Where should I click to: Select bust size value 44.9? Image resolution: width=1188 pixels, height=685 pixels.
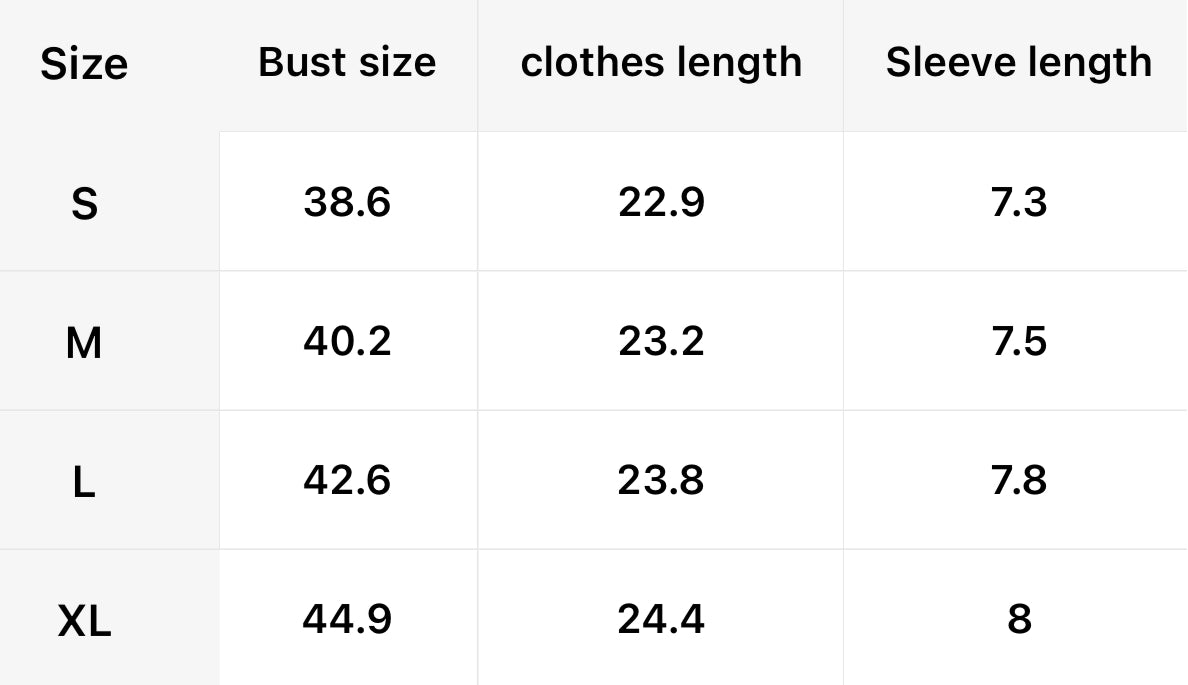347,620
